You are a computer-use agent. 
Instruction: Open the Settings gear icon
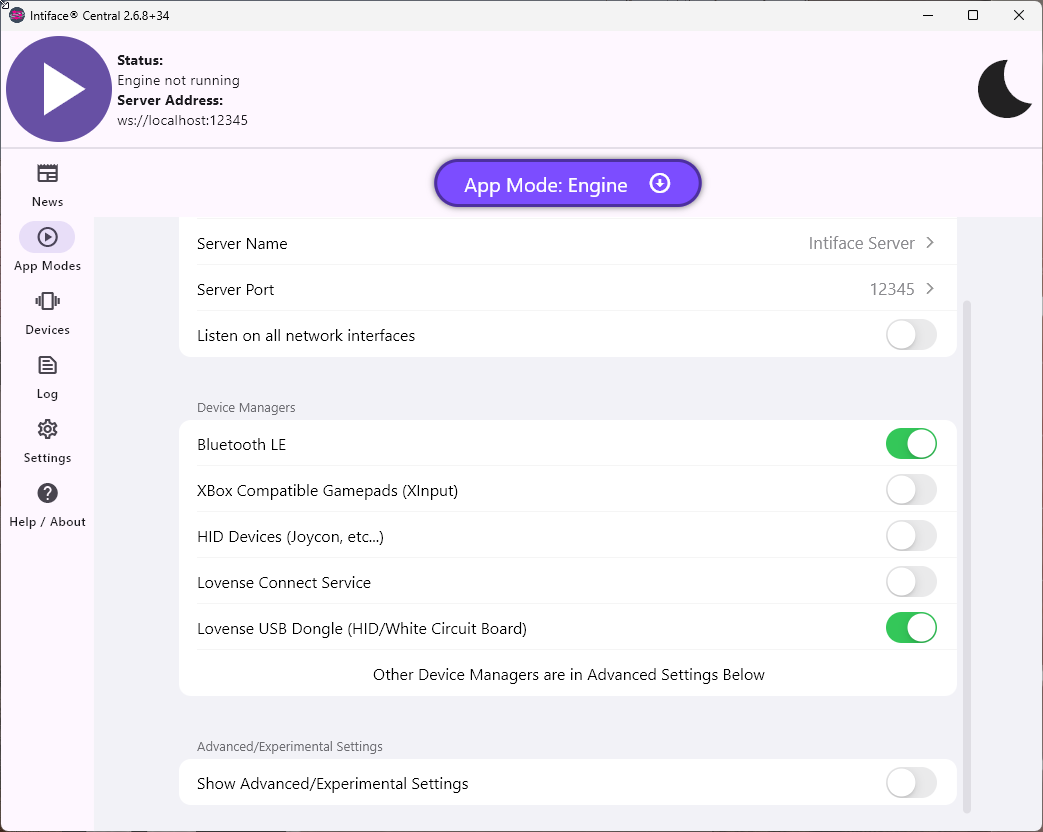click(47, 430)
